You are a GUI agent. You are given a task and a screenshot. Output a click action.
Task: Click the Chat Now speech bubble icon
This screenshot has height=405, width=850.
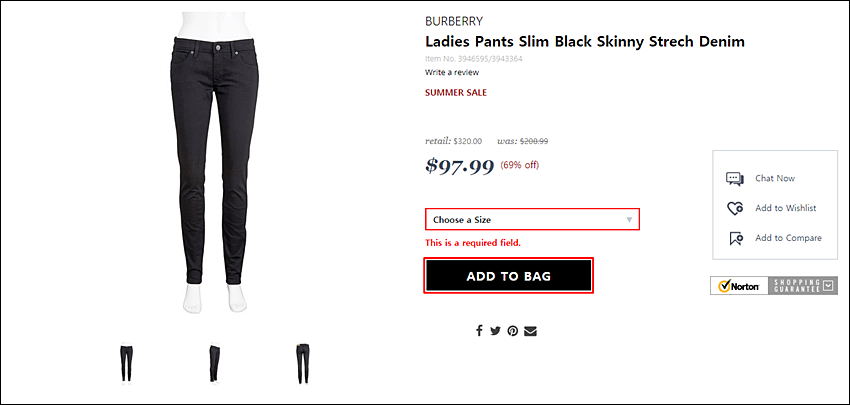coord(735,179)
